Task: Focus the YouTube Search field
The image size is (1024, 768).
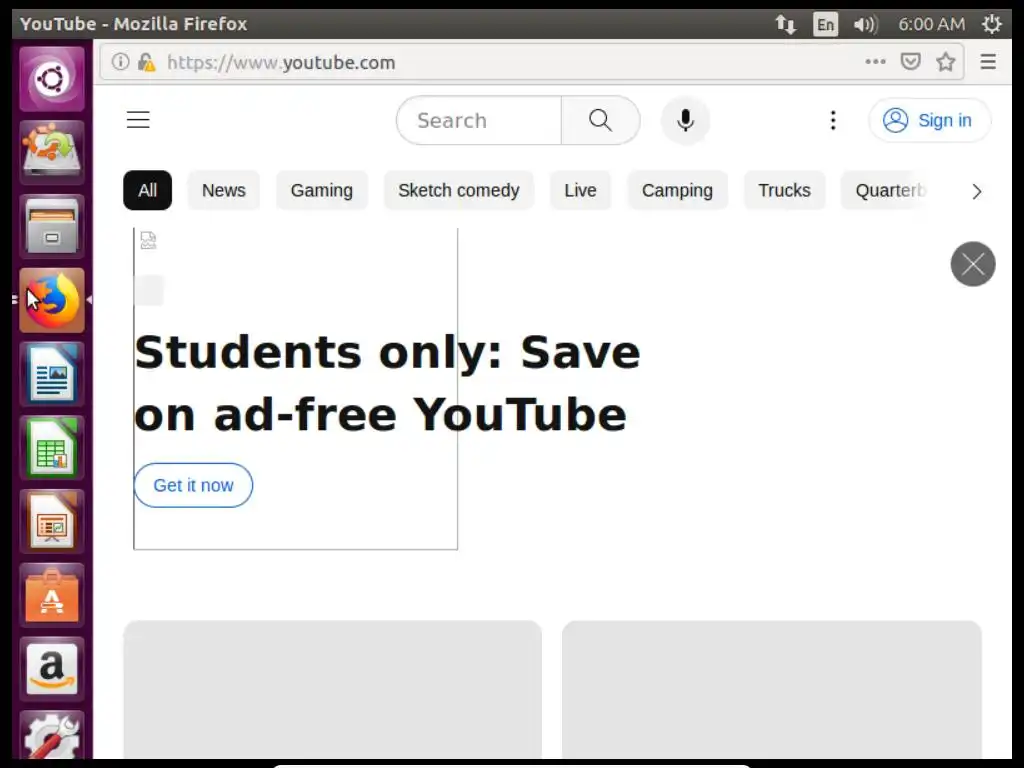Action: (x=479, y=120)
